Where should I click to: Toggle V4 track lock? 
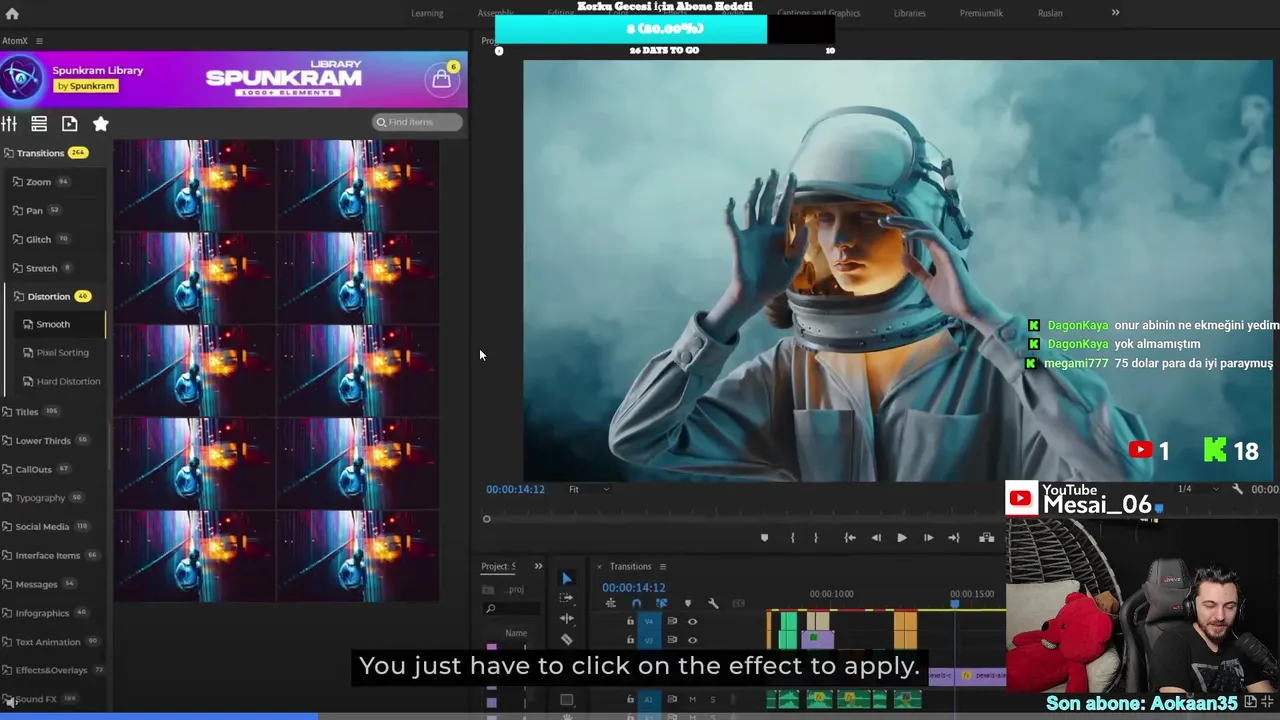click(x=630, y=621)
